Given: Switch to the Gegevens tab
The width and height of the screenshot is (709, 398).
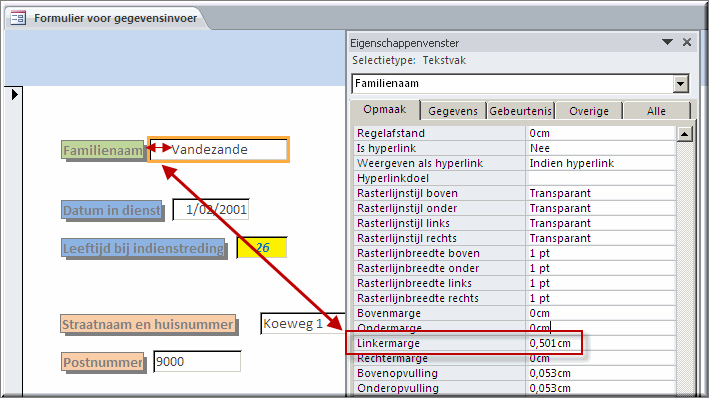Looking at the screenshot, I should click(x=453, y=111).
